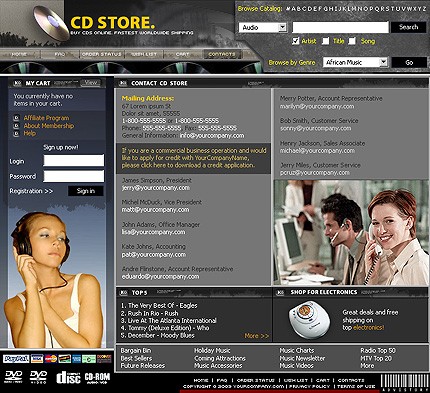Image resolution: width=430 pixels, height=393 pixels.
Task: Focus the catalog search text field
Action: [340, 27]
